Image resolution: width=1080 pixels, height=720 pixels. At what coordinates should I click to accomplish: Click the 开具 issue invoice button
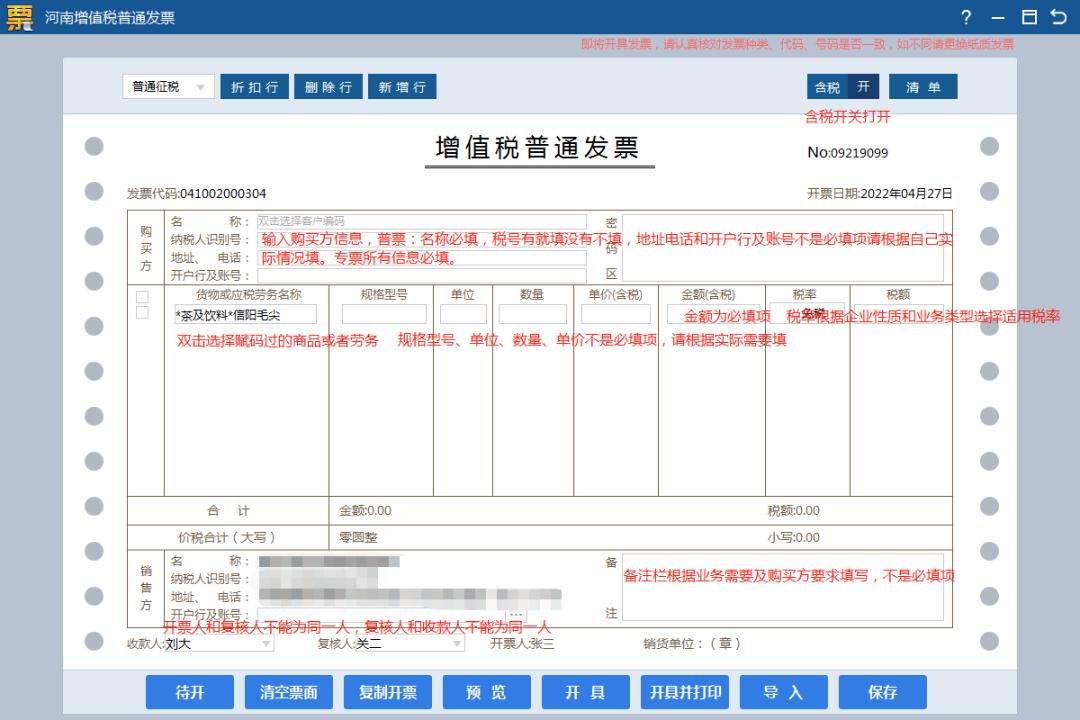585,691
